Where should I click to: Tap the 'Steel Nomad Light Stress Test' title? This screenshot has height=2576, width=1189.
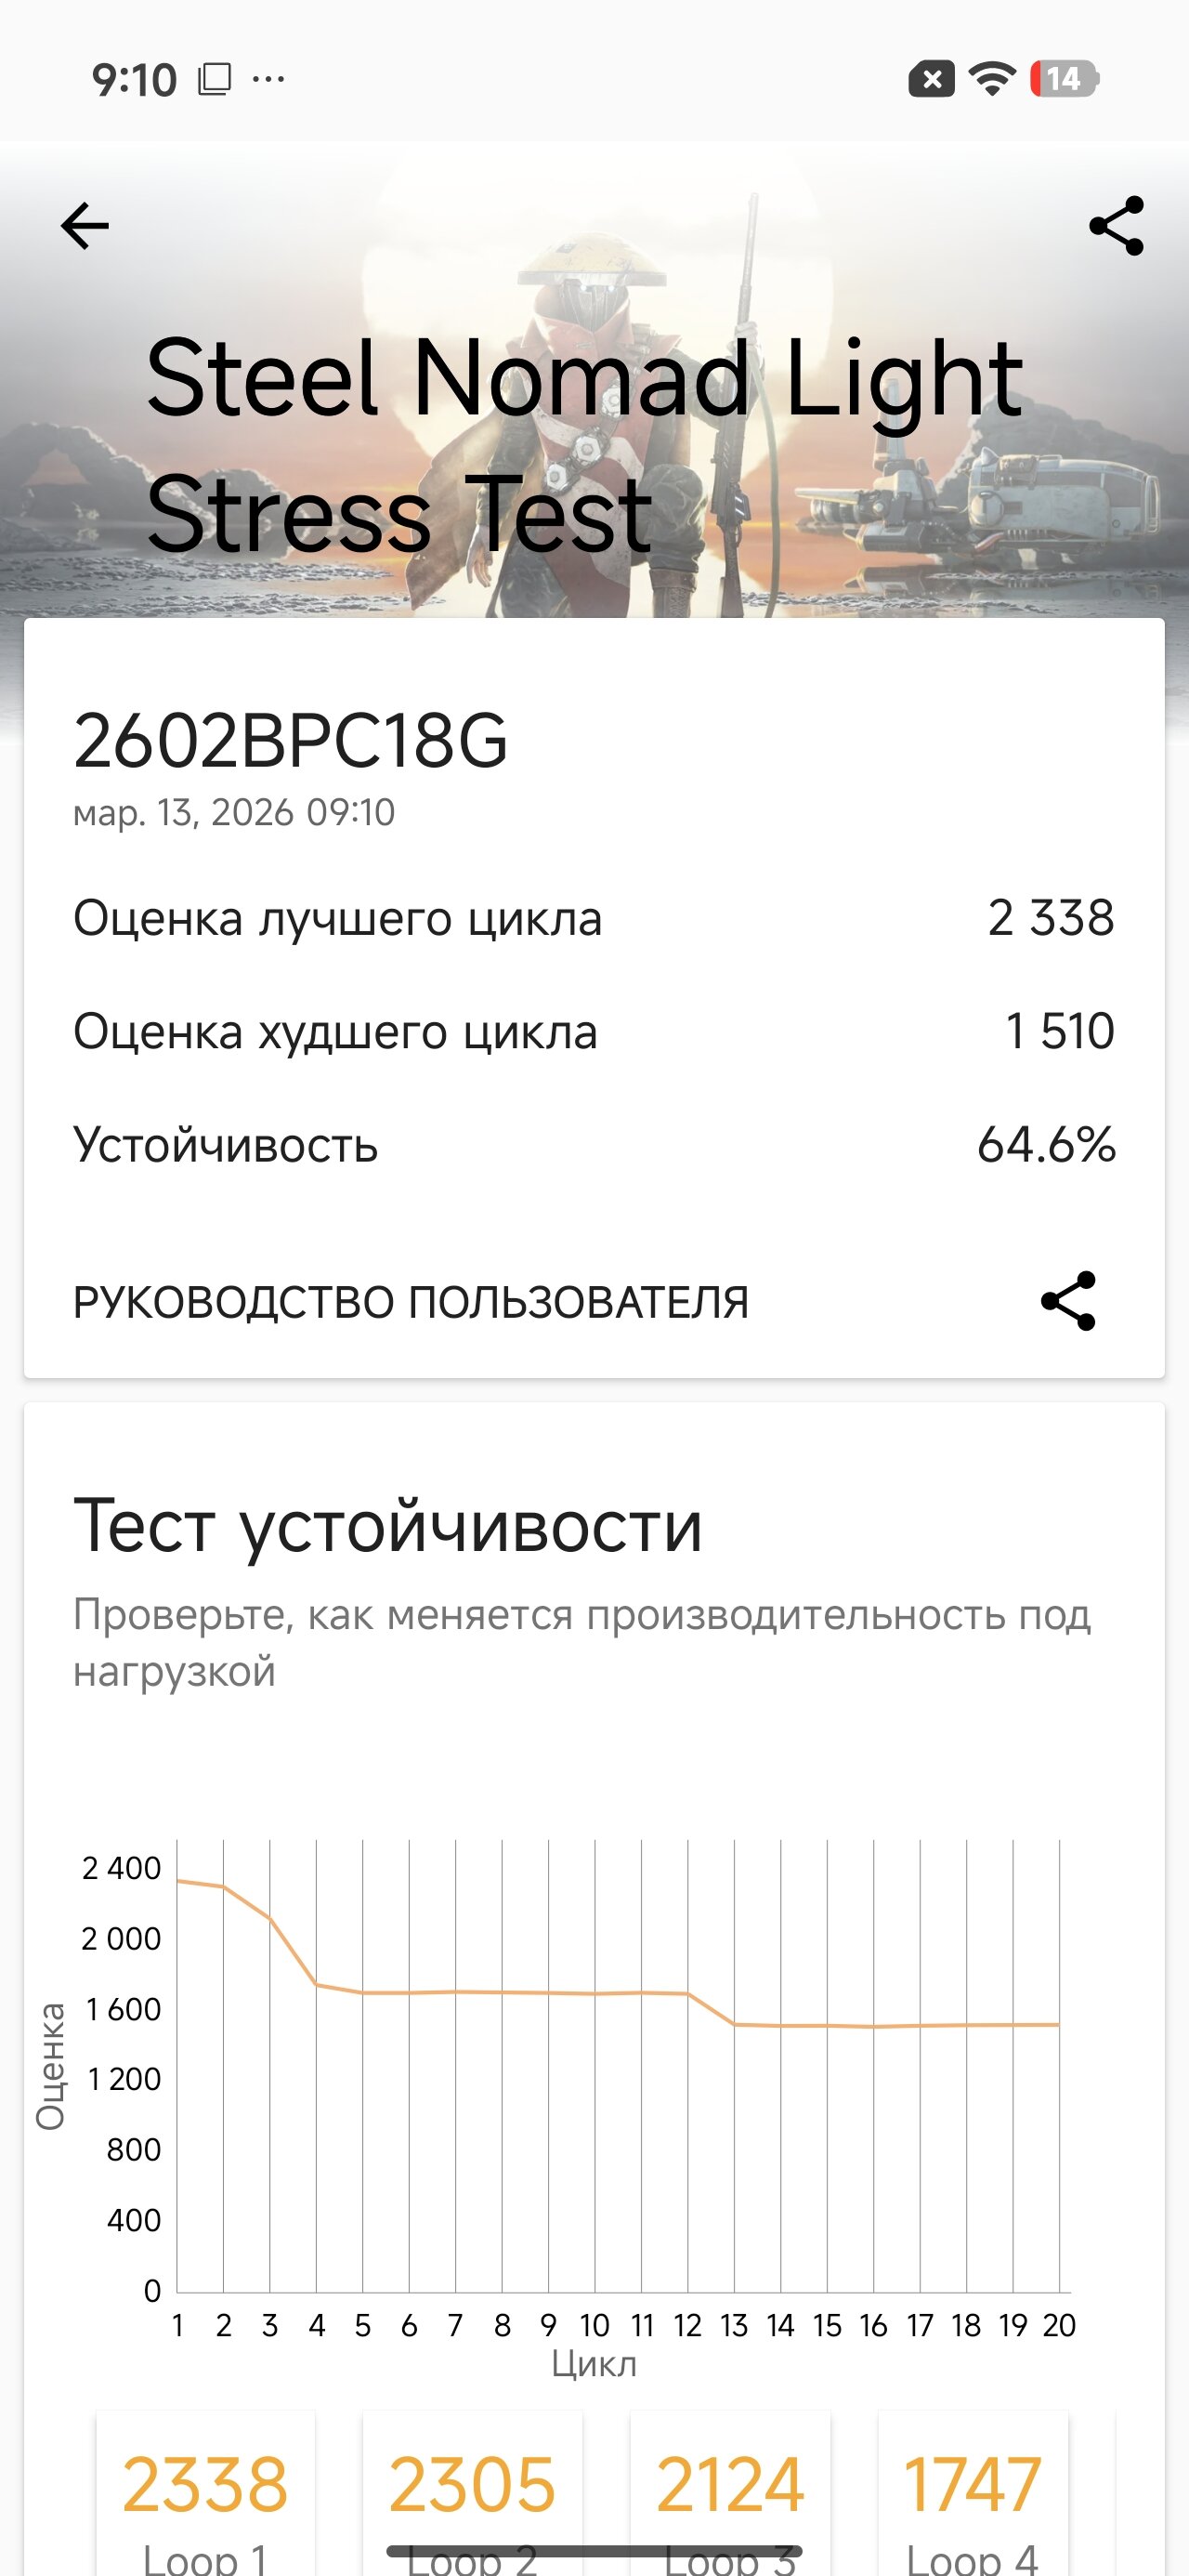pyautogui.click(x=585, y=445)
